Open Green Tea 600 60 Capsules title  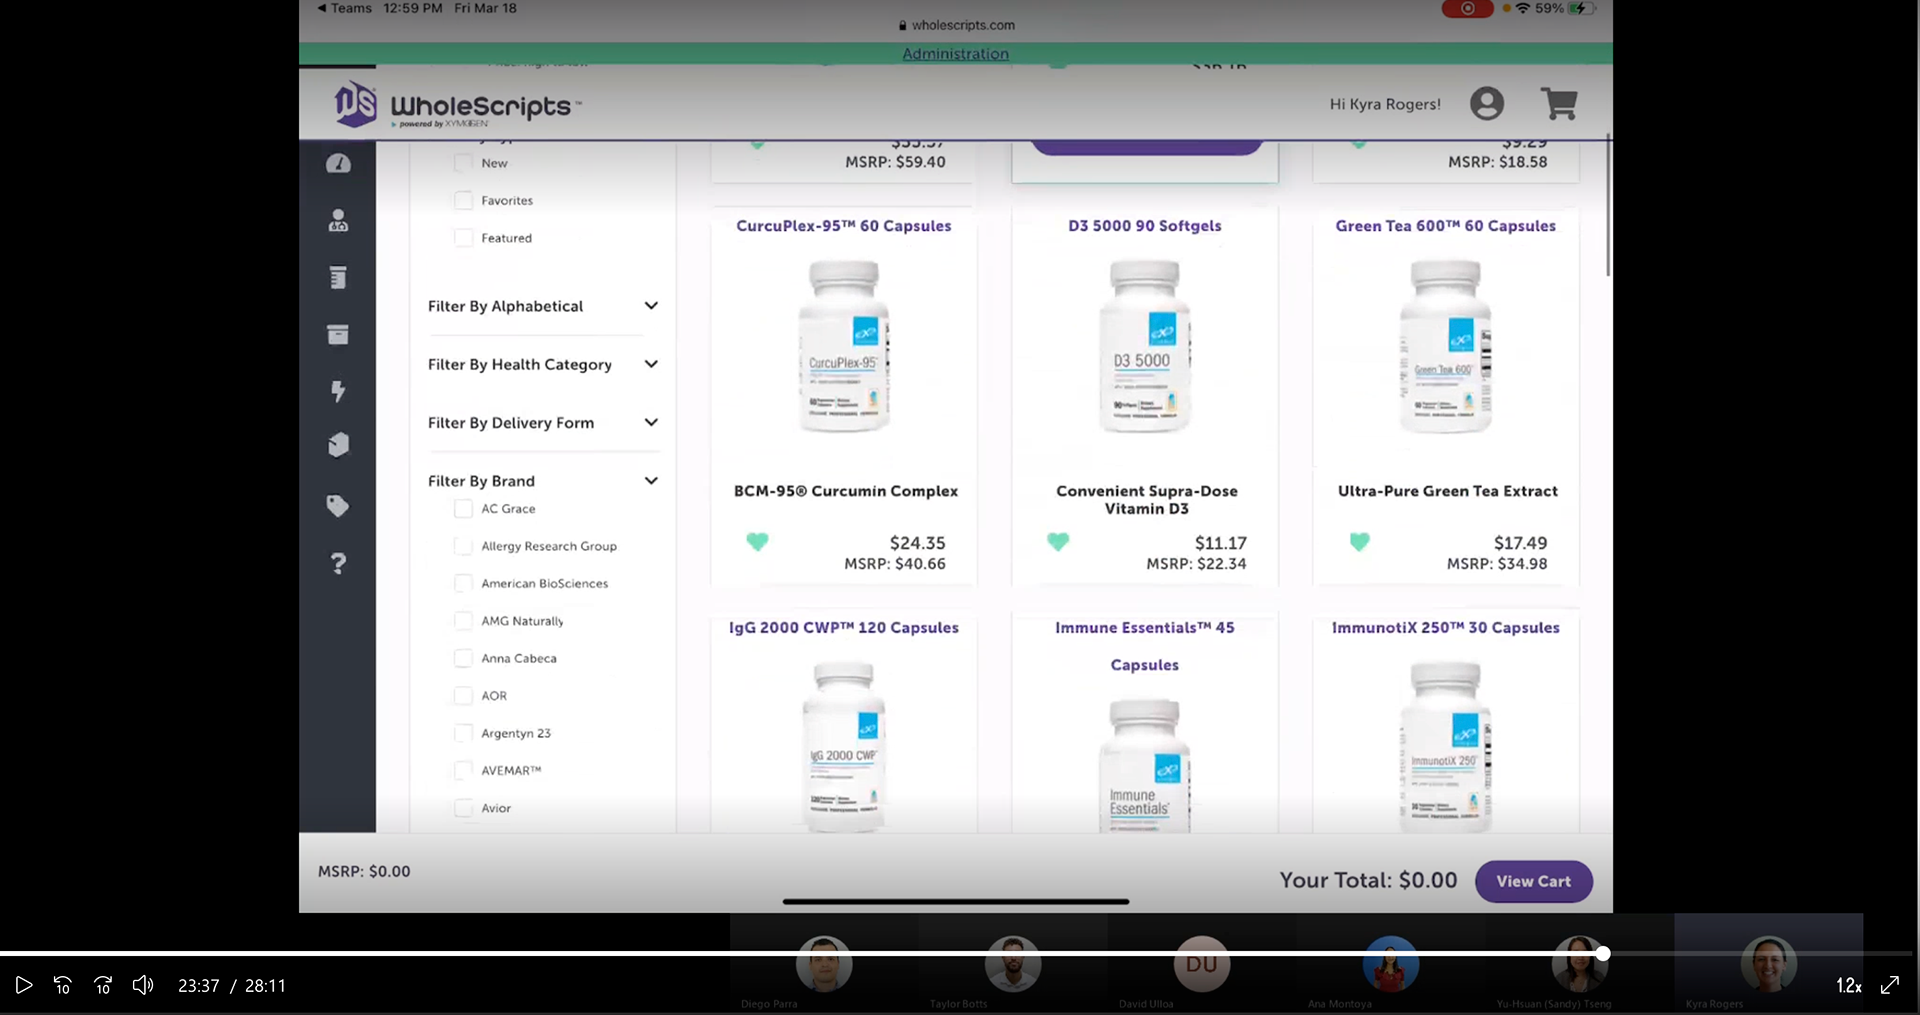[1445, 226]
